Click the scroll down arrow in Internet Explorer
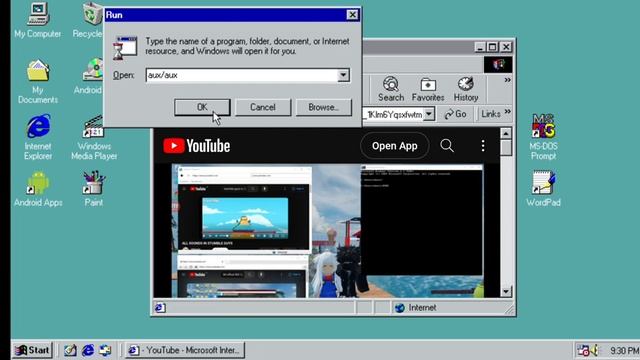 click(506, 291)
